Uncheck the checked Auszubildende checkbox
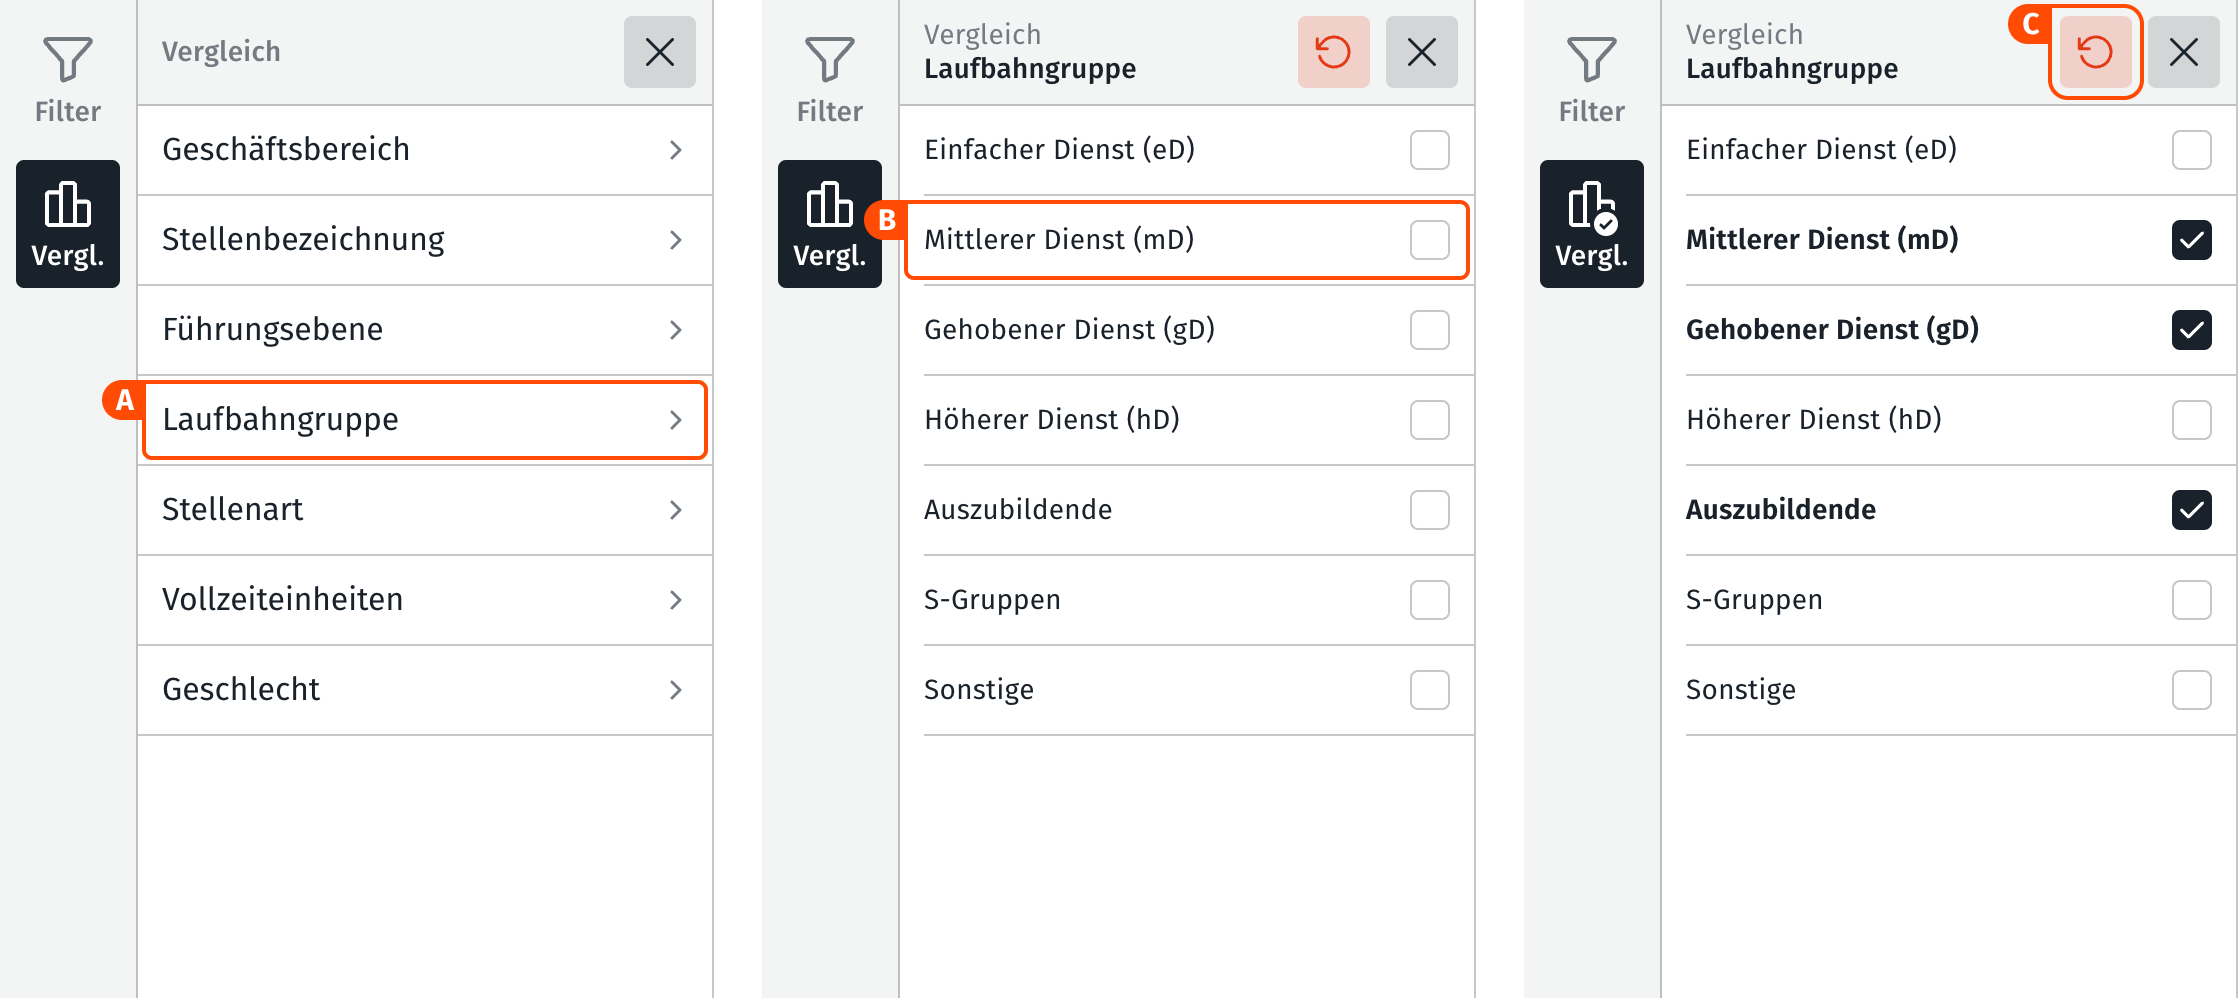This screenshot has width=2238, height=998. (2191, 510)
